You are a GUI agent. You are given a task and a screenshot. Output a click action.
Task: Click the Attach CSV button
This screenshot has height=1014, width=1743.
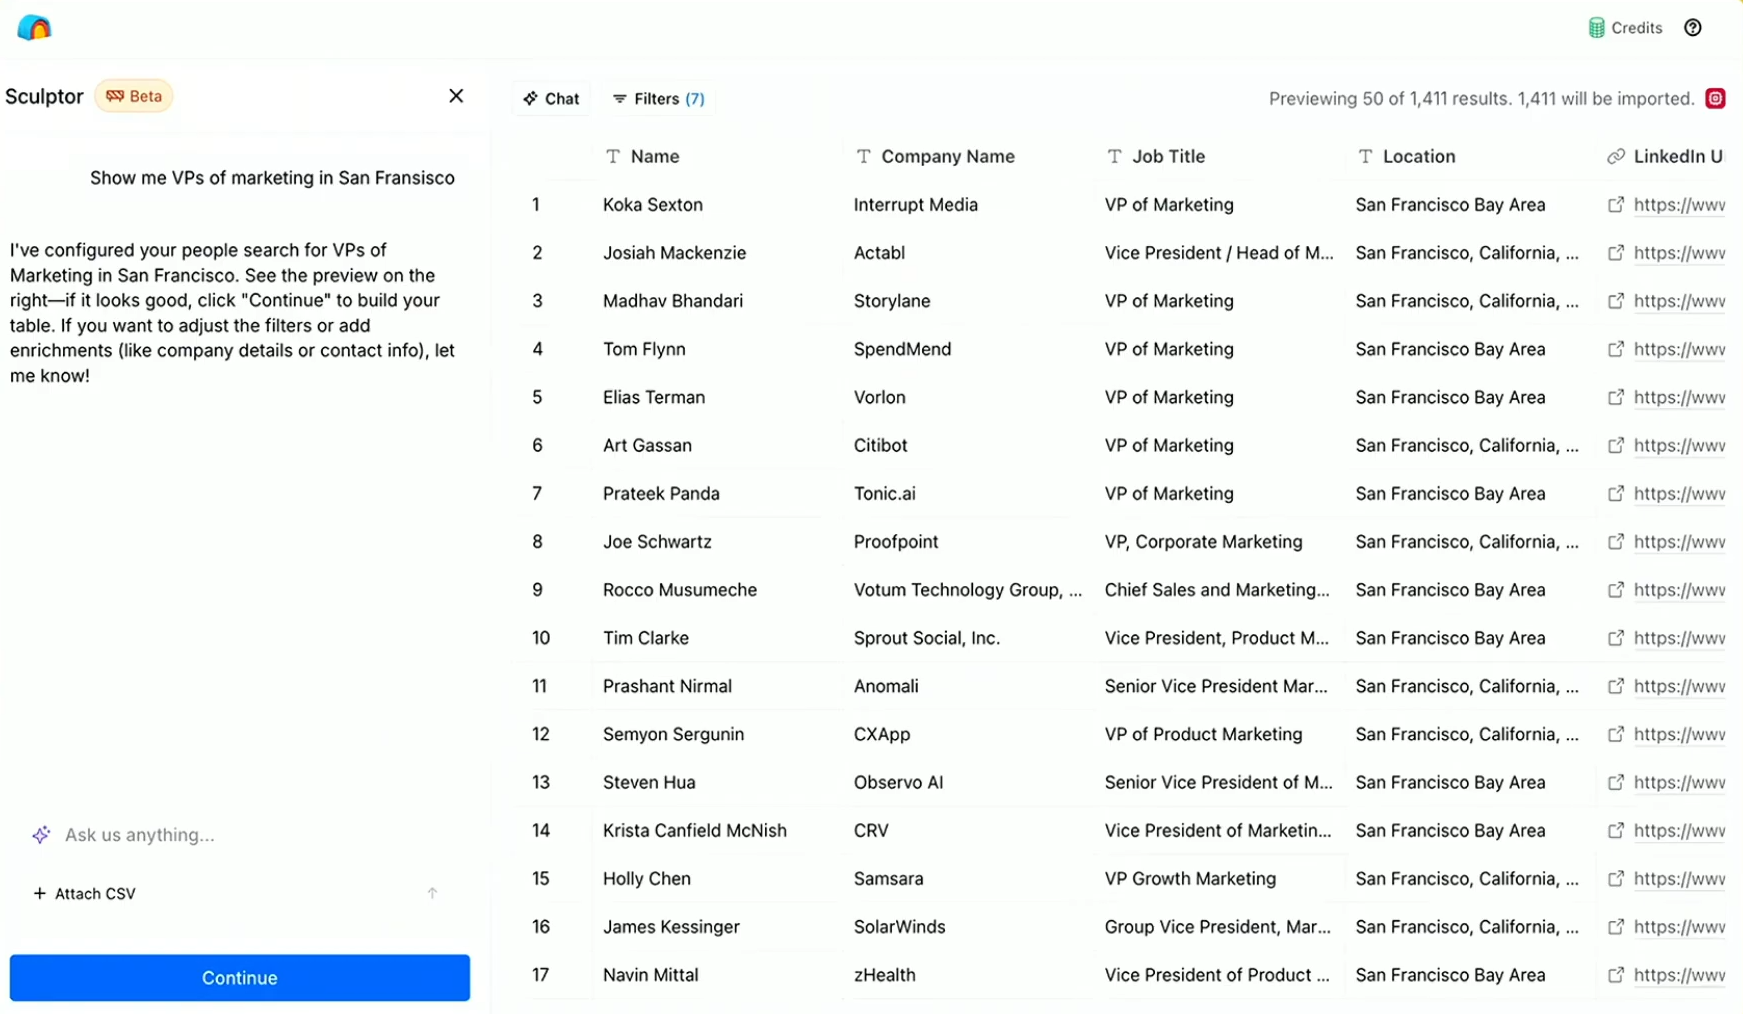click(85, 893)
